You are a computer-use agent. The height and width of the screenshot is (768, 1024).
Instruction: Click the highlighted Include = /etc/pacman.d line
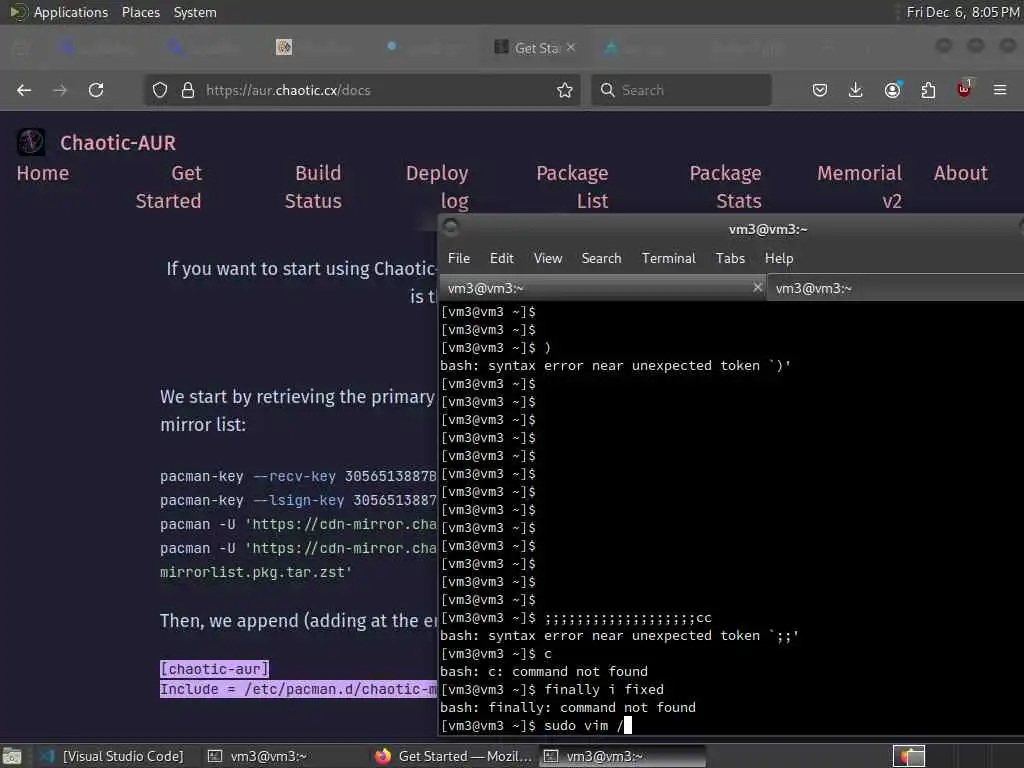click(298, 689)
